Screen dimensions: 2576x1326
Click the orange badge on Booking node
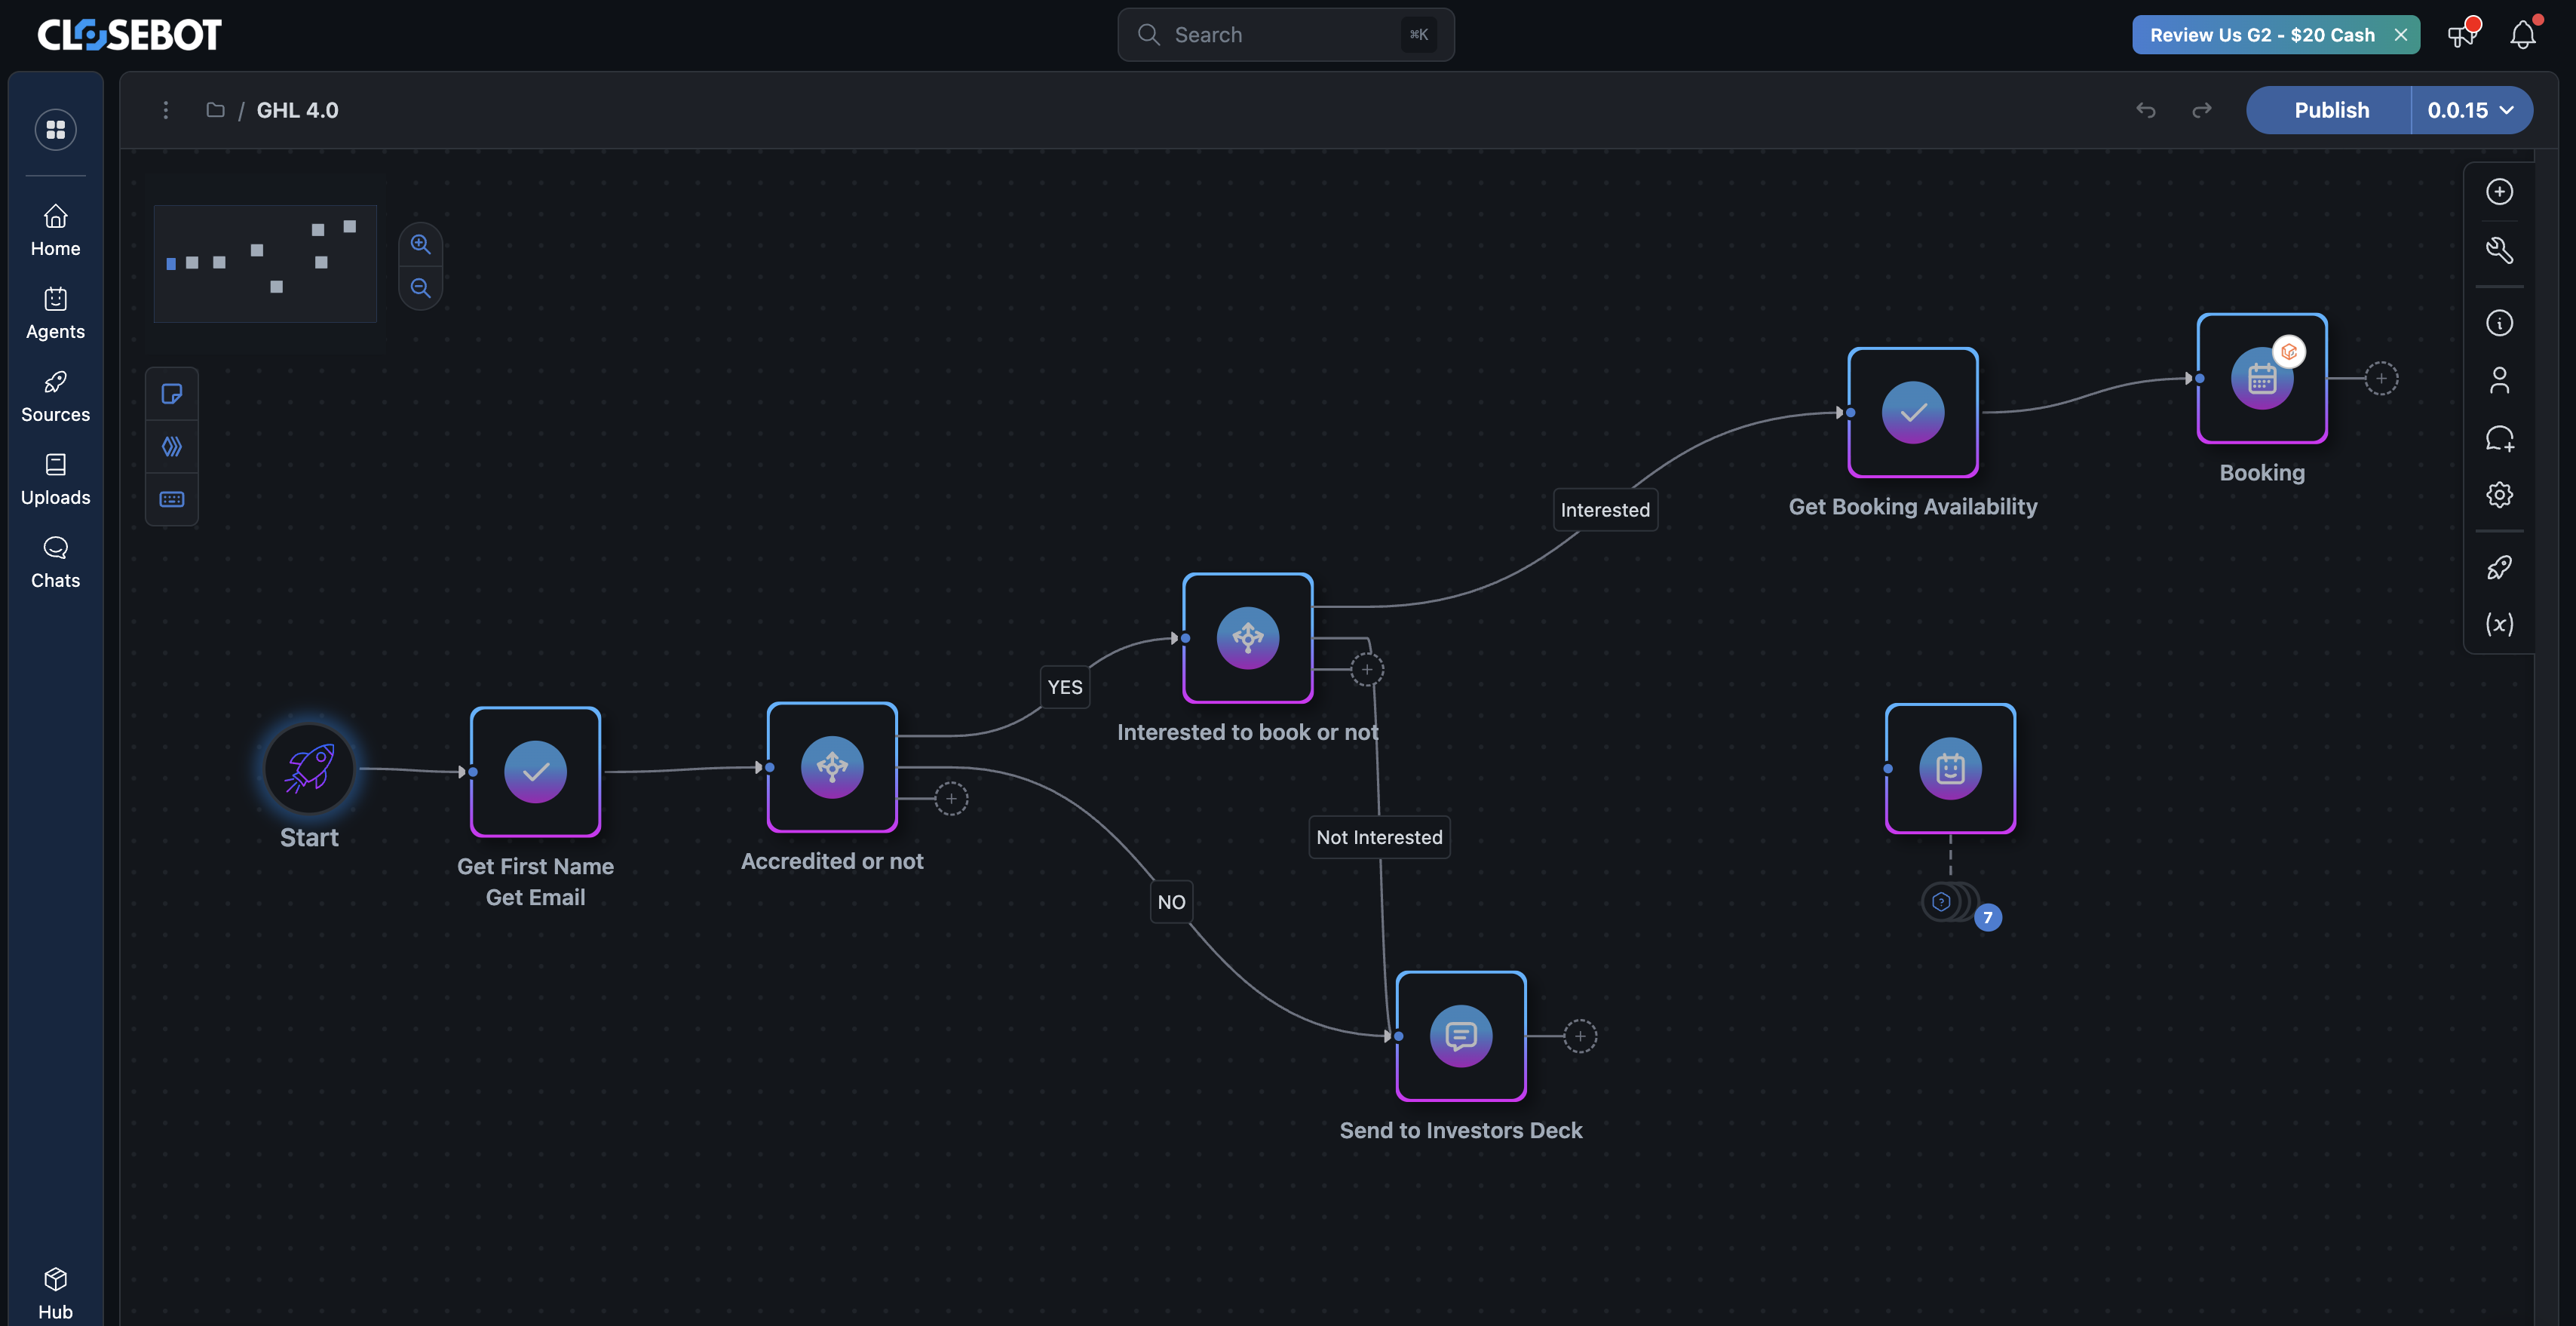2288,352
